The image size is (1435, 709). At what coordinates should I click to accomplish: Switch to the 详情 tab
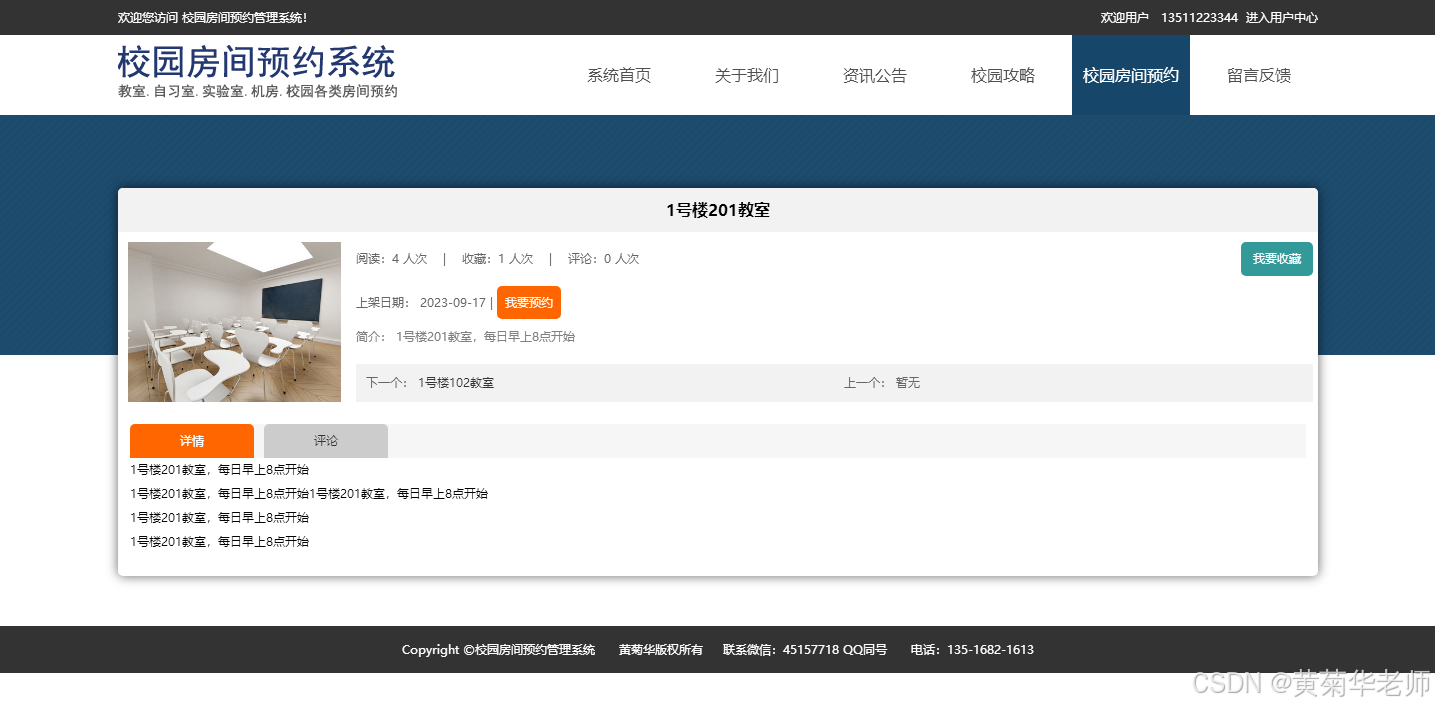pos(192,441)
